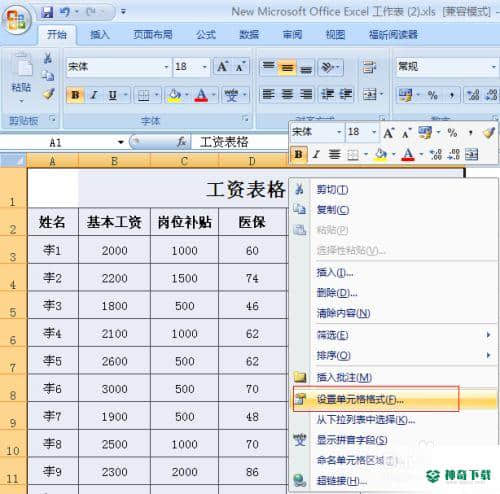Click mini toolbar Format Painter brush
This screenshot has width=500, height=494.
(x=488, y=133)
